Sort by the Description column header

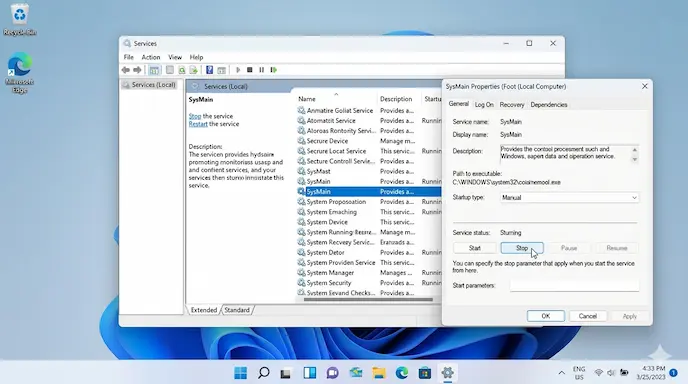point(399,99)
